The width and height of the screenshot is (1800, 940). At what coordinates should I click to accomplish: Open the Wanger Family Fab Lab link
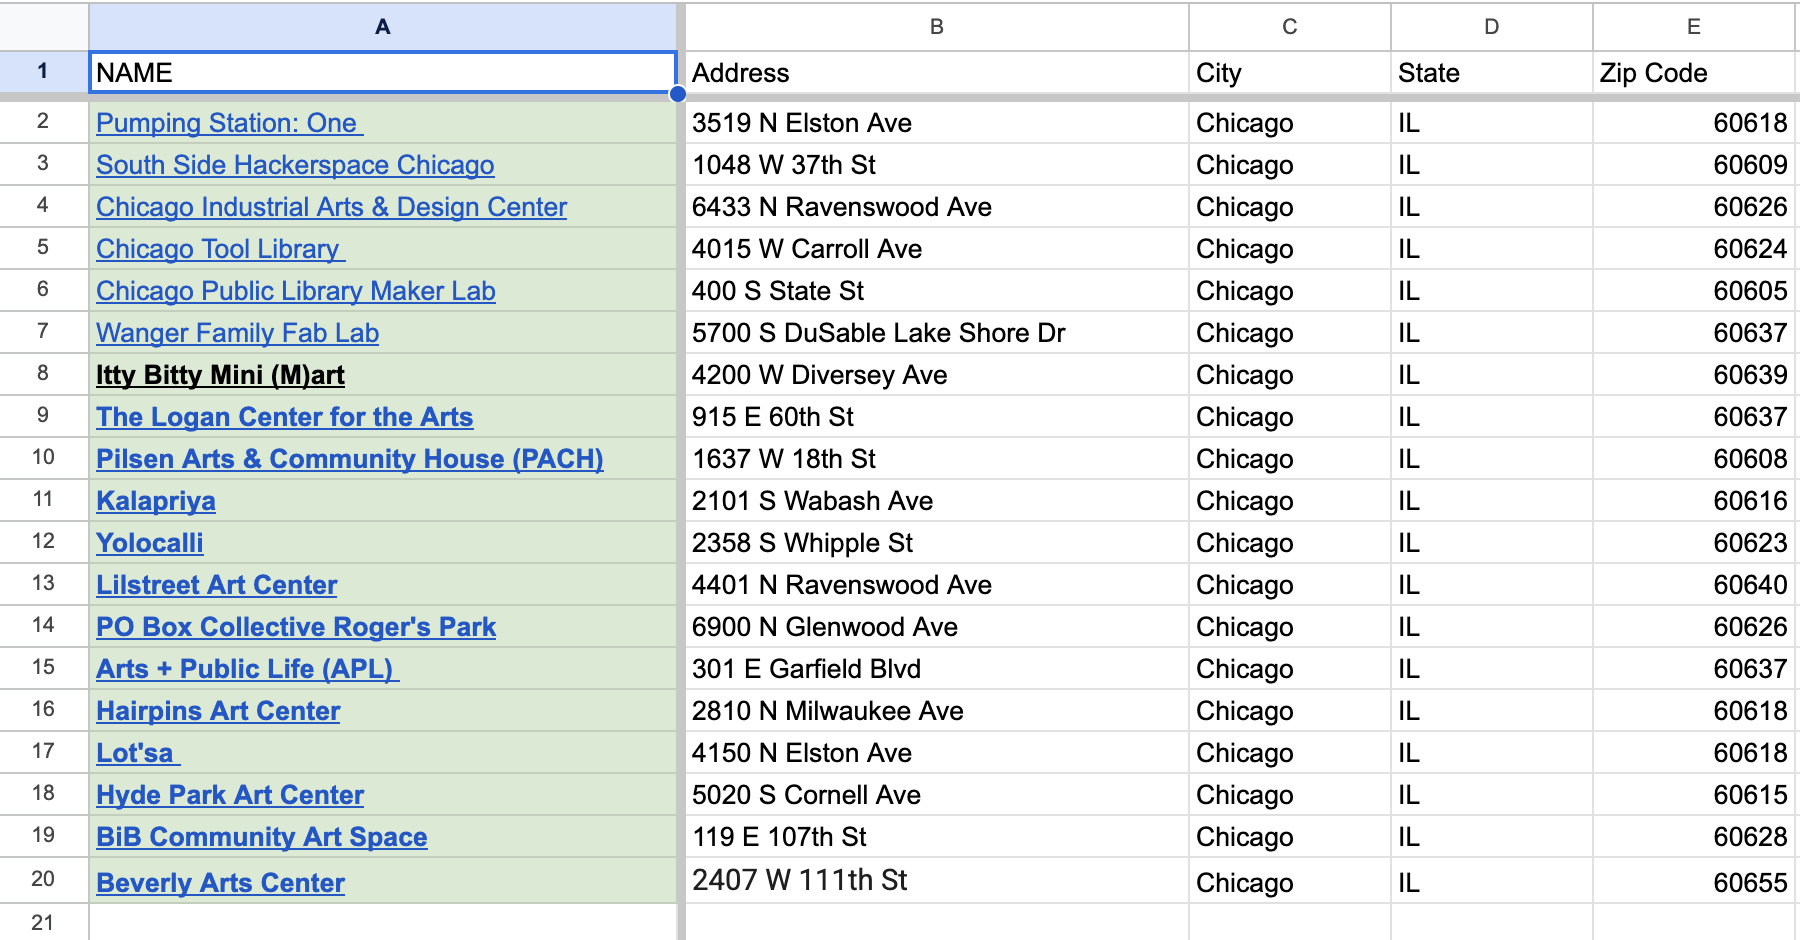click(x=237, y=333)
